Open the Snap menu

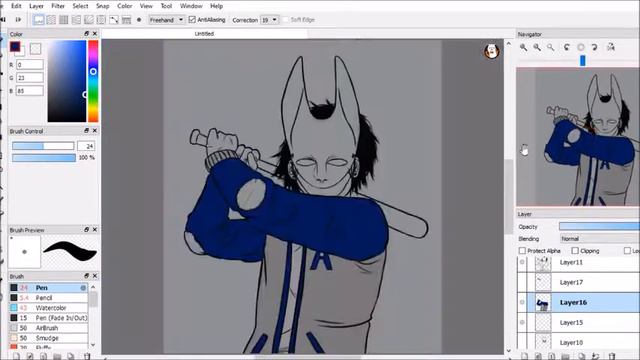point(102,6)
